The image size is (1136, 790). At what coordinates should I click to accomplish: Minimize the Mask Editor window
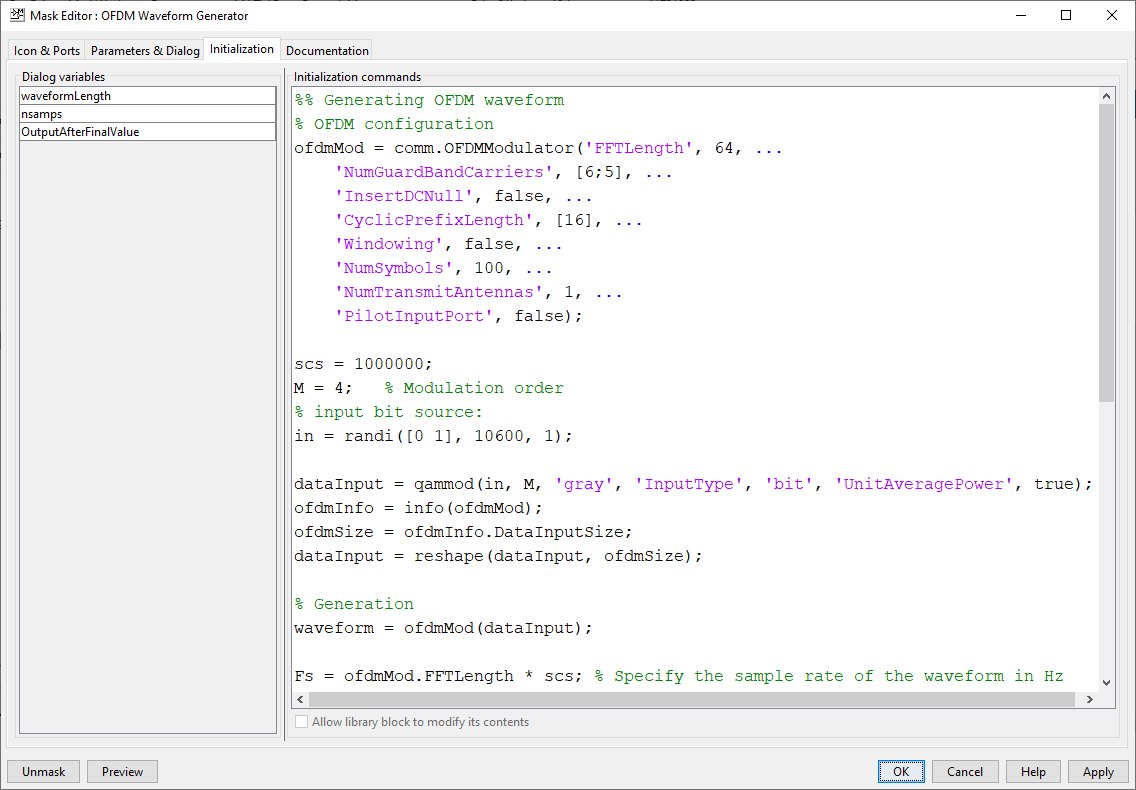[1021, 15]
